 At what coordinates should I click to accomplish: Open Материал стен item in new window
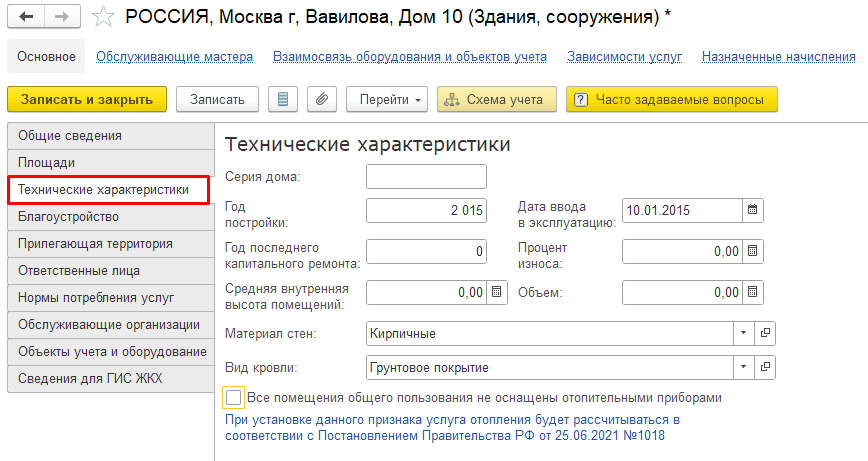tap(765, 333)
